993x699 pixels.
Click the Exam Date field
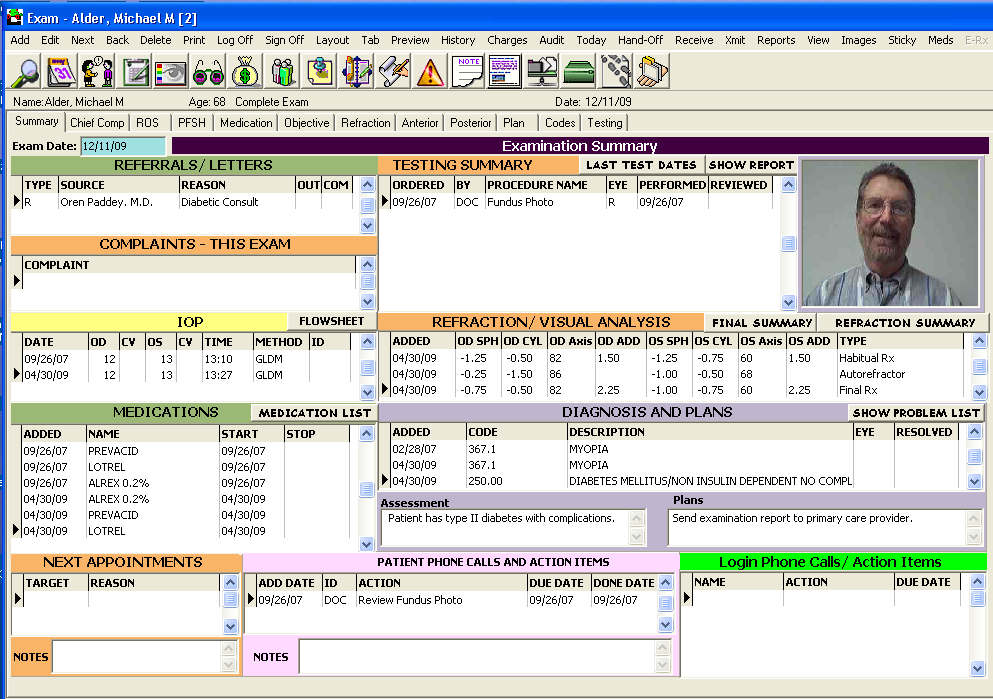pyautogui.click(x=123, y=146)
